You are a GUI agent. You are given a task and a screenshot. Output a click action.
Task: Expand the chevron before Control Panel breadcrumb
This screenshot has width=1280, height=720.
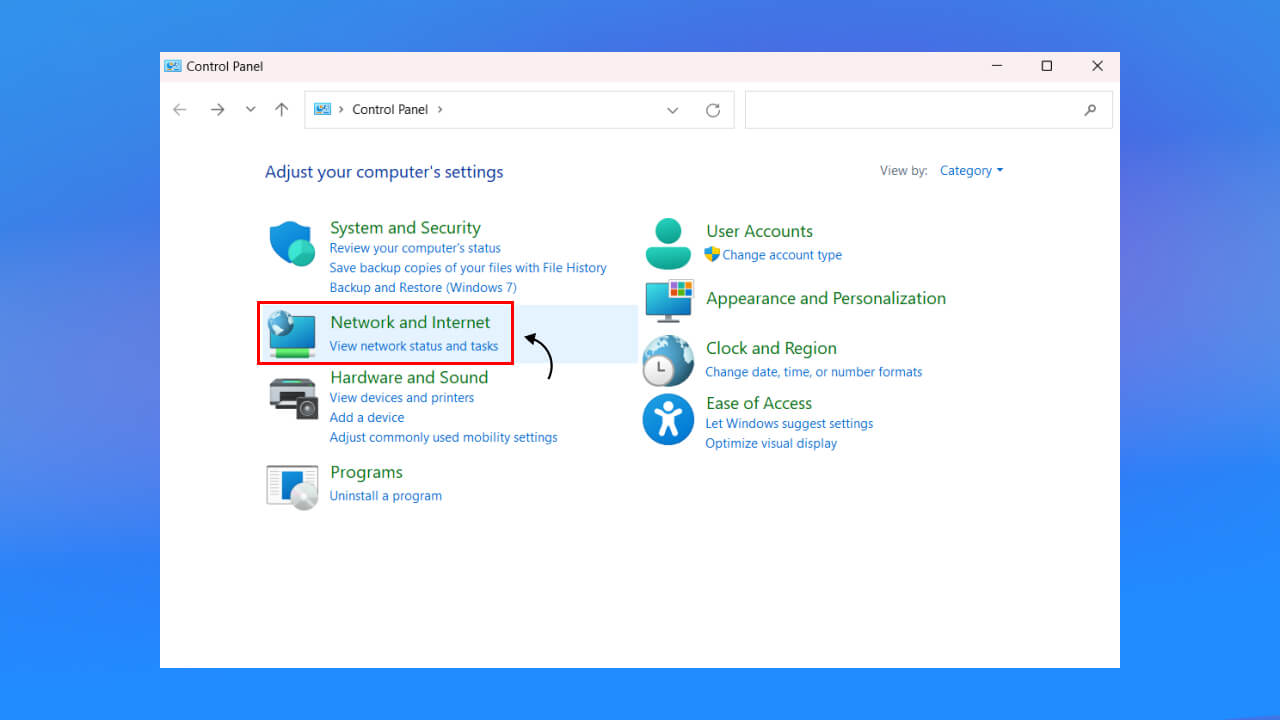point(341,110)
